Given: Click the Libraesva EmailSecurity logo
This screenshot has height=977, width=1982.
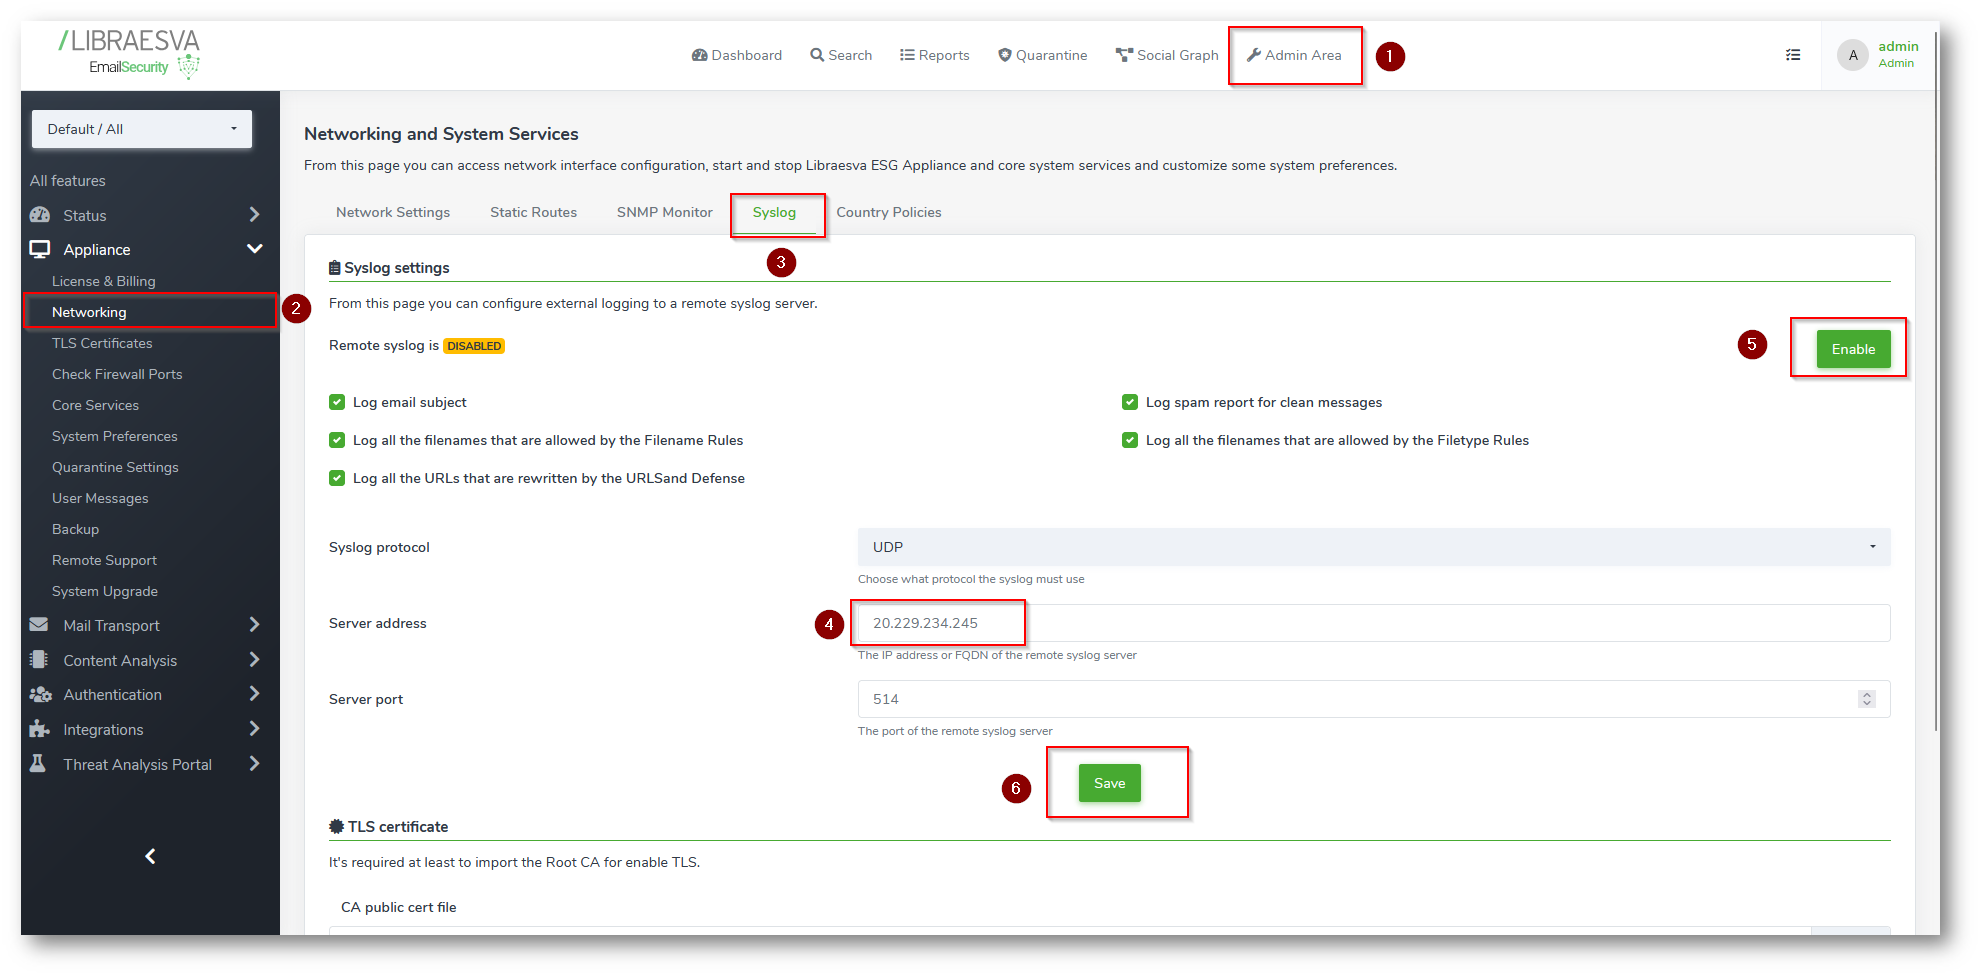Looking at the screenshot, I should click(129, 54).
